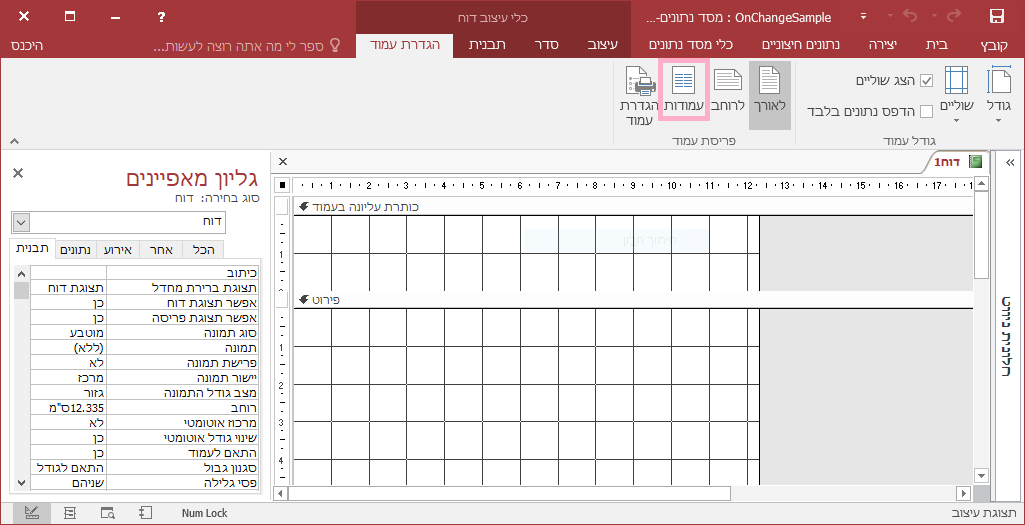
Task: Click the מצב גודל התמונה value גזור
Action: point(69,393)
